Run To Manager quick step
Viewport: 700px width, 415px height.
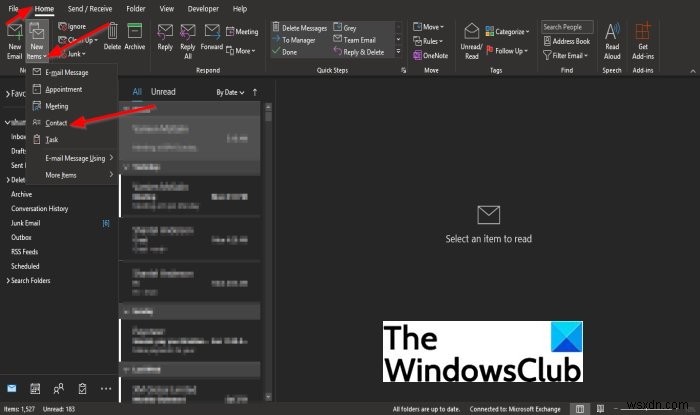pyautogui.click(x=294, y=40)
